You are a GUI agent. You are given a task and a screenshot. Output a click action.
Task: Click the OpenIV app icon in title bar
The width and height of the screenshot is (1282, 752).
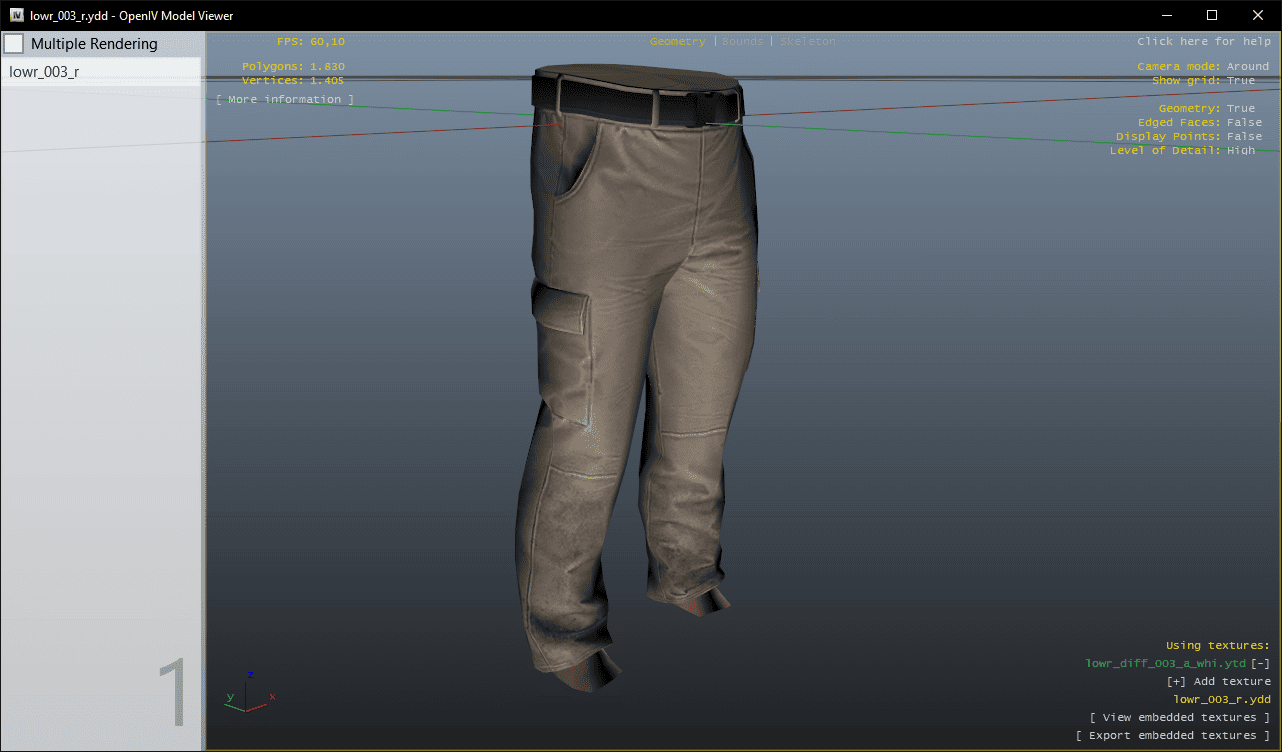coord(17,16)
